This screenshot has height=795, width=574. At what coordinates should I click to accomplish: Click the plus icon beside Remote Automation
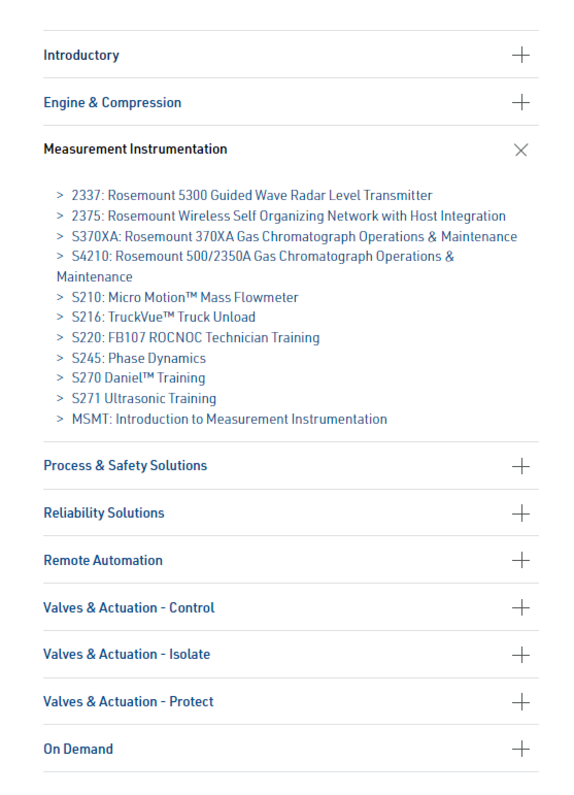tap(521, 560)
